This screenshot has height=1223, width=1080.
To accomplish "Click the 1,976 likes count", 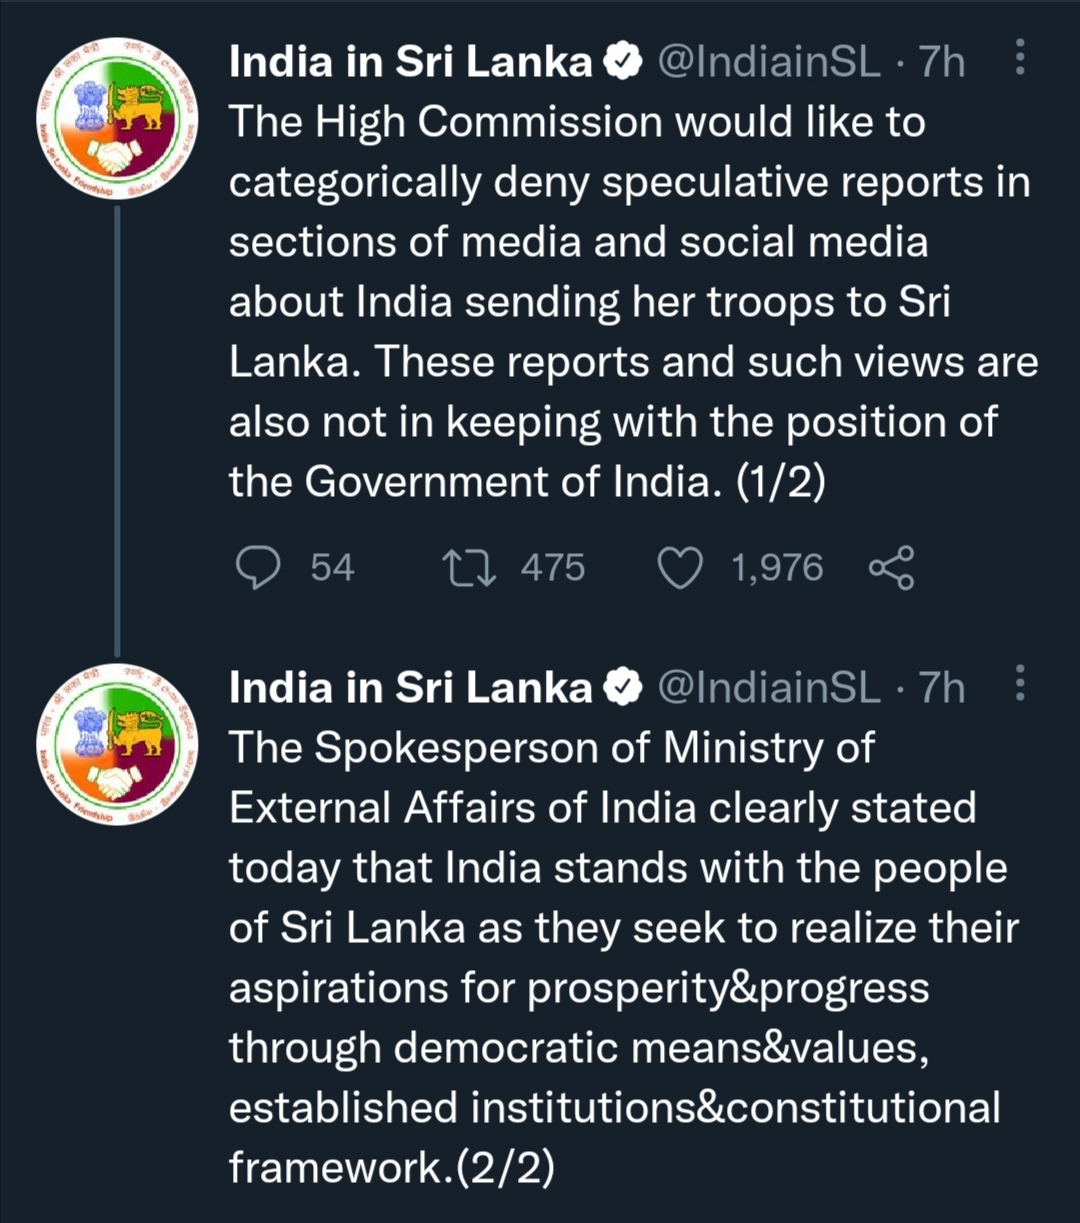I will click(x=777, y=568).
